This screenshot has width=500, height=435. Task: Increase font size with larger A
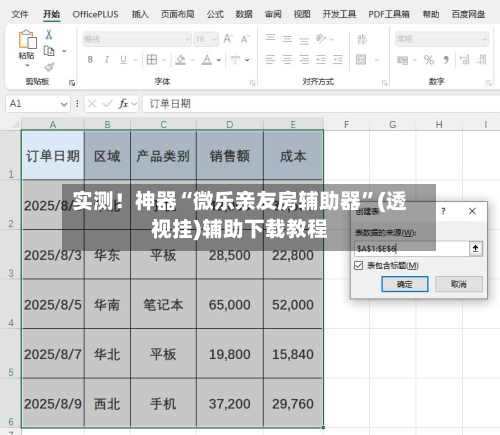pos(228,39)
